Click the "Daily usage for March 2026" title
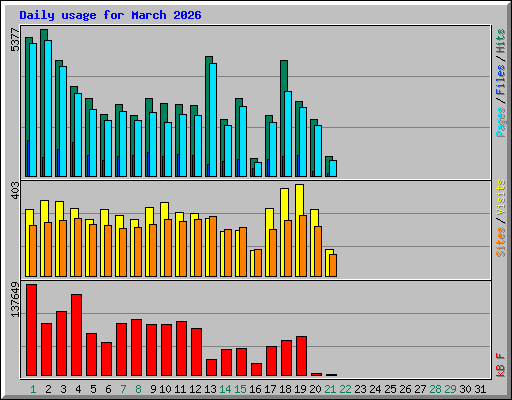Screen dimensions: 512x400 click(x=110, y=15)
